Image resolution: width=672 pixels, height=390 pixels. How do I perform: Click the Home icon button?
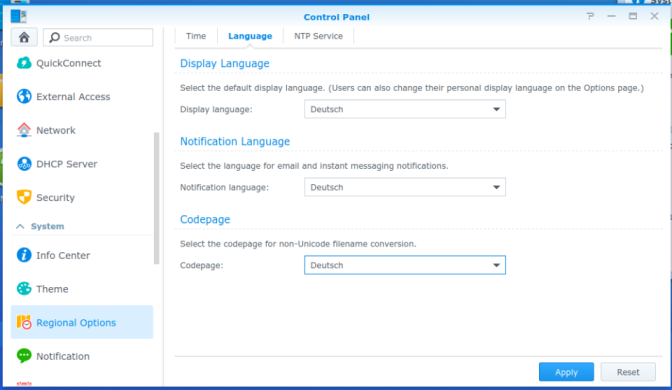[x=24, y=37]
